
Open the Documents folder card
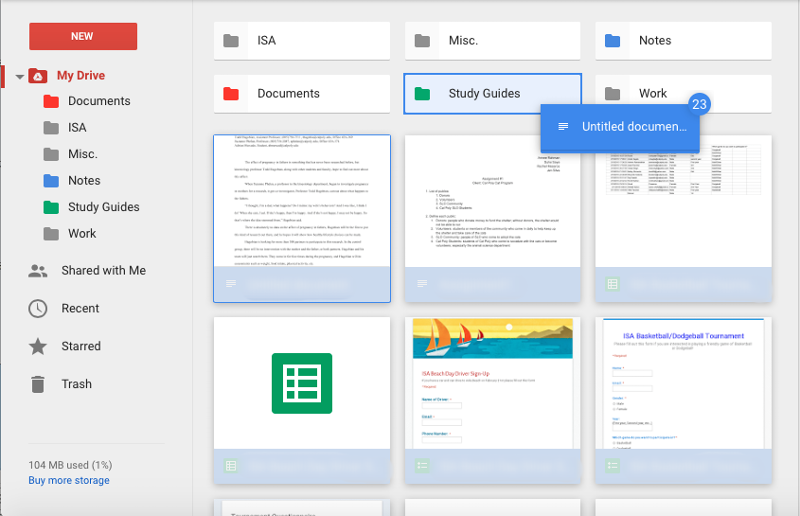pyautogui.click(x=302, y=94)
